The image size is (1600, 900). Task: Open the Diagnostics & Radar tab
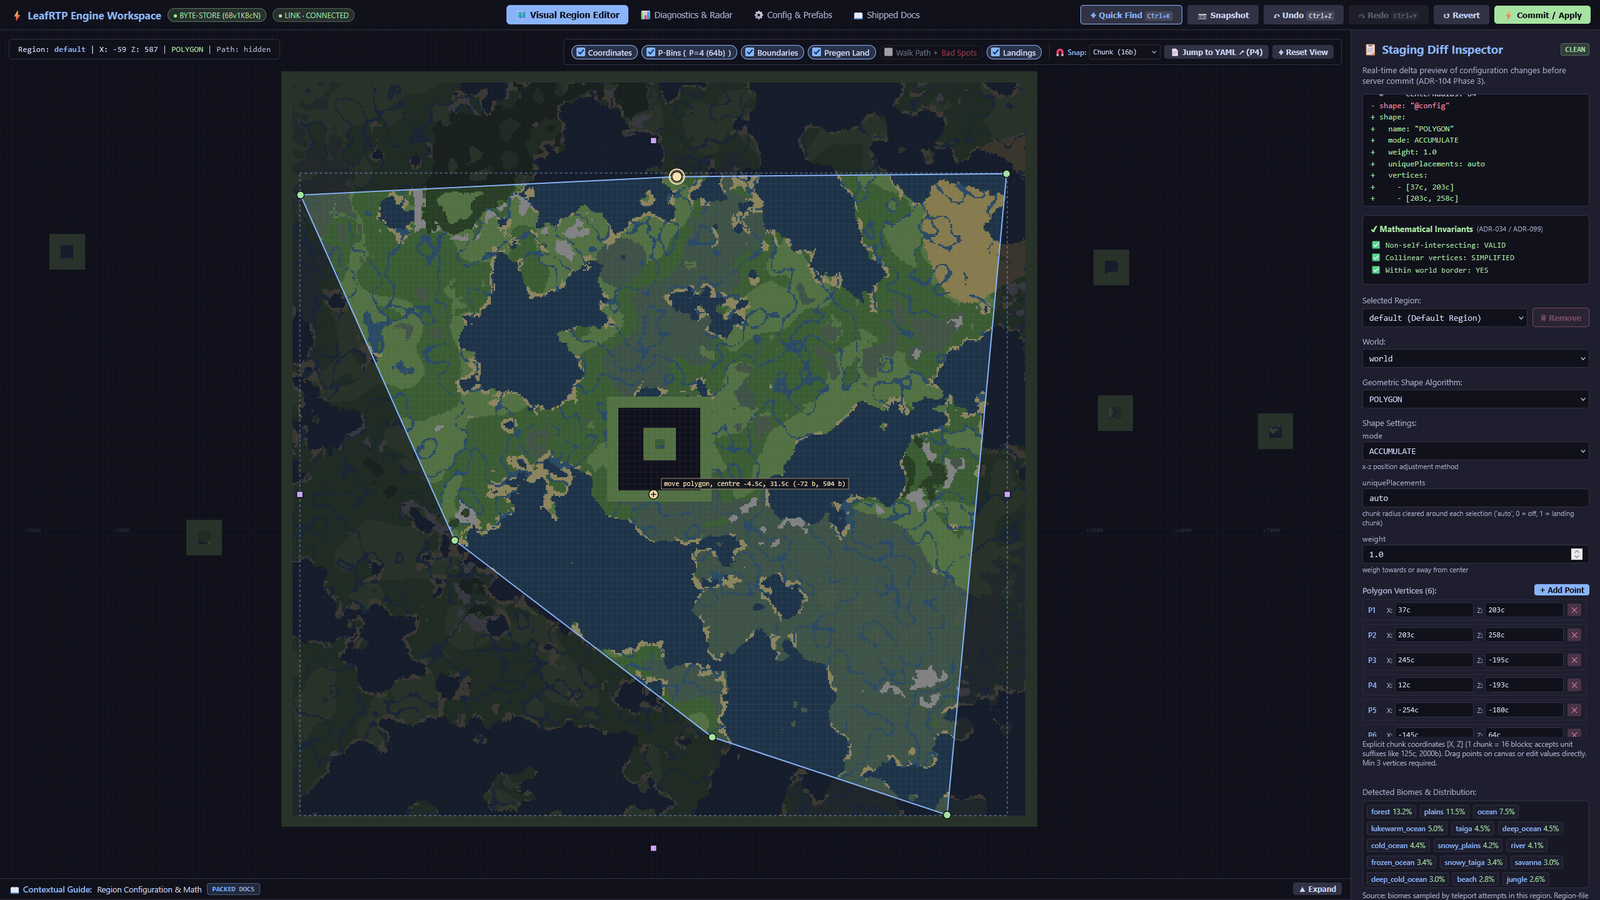pos(686,15)
